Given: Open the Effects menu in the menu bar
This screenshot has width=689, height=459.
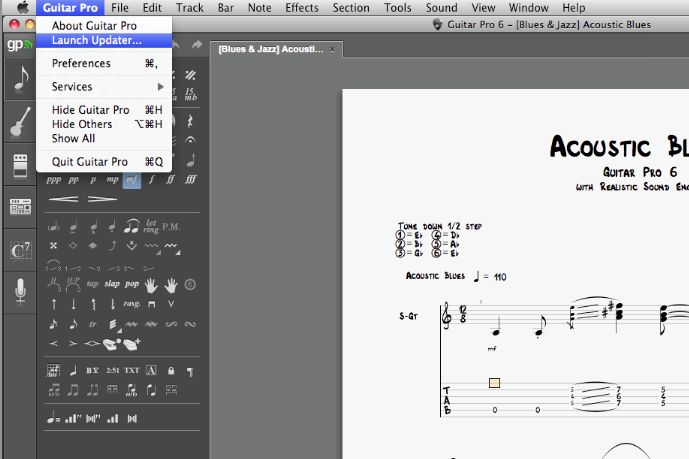Looking at the screenshot, I should pos(302,7).
